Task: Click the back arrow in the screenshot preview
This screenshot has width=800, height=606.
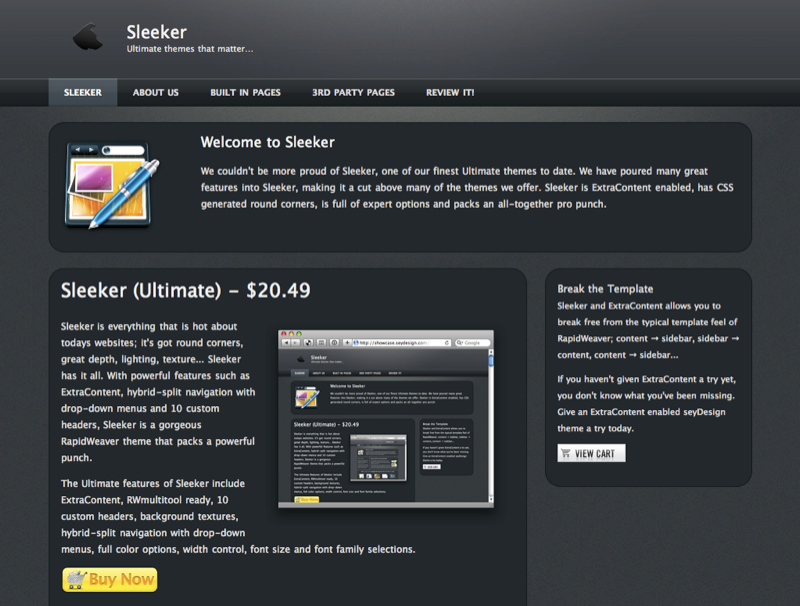Action: (x=286, y=343)
